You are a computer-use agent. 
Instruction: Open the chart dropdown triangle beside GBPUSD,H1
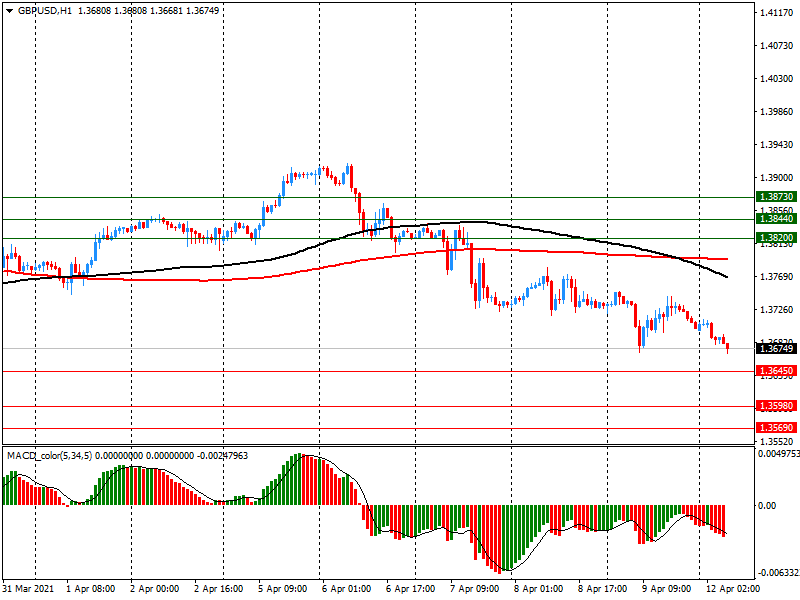10,11
